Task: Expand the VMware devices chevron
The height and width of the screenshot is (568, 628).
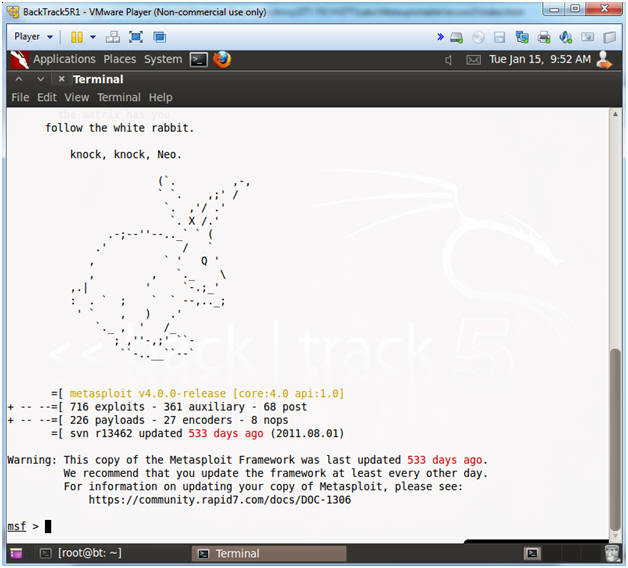Action: [x=440, y=37]
